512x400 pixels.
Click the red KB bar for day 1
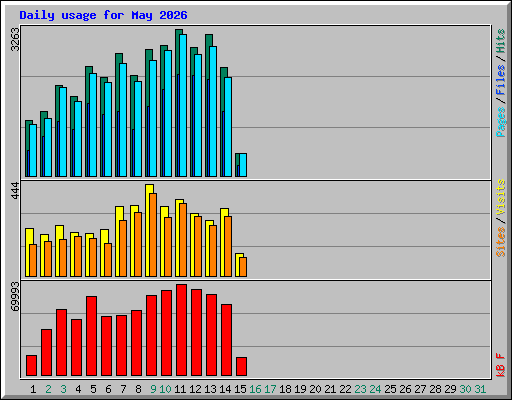point(31,366)
